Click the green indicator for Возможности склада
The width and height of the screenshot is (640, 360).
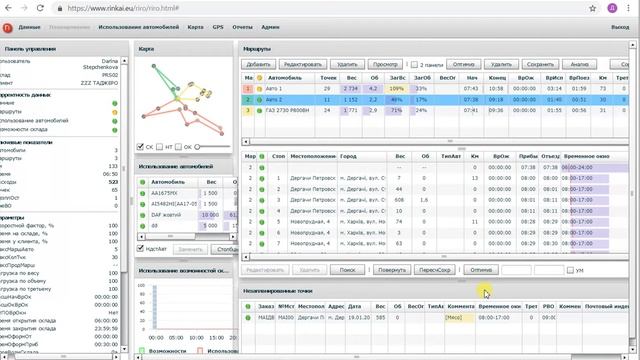pyautogui.click(x=115, y=130)
